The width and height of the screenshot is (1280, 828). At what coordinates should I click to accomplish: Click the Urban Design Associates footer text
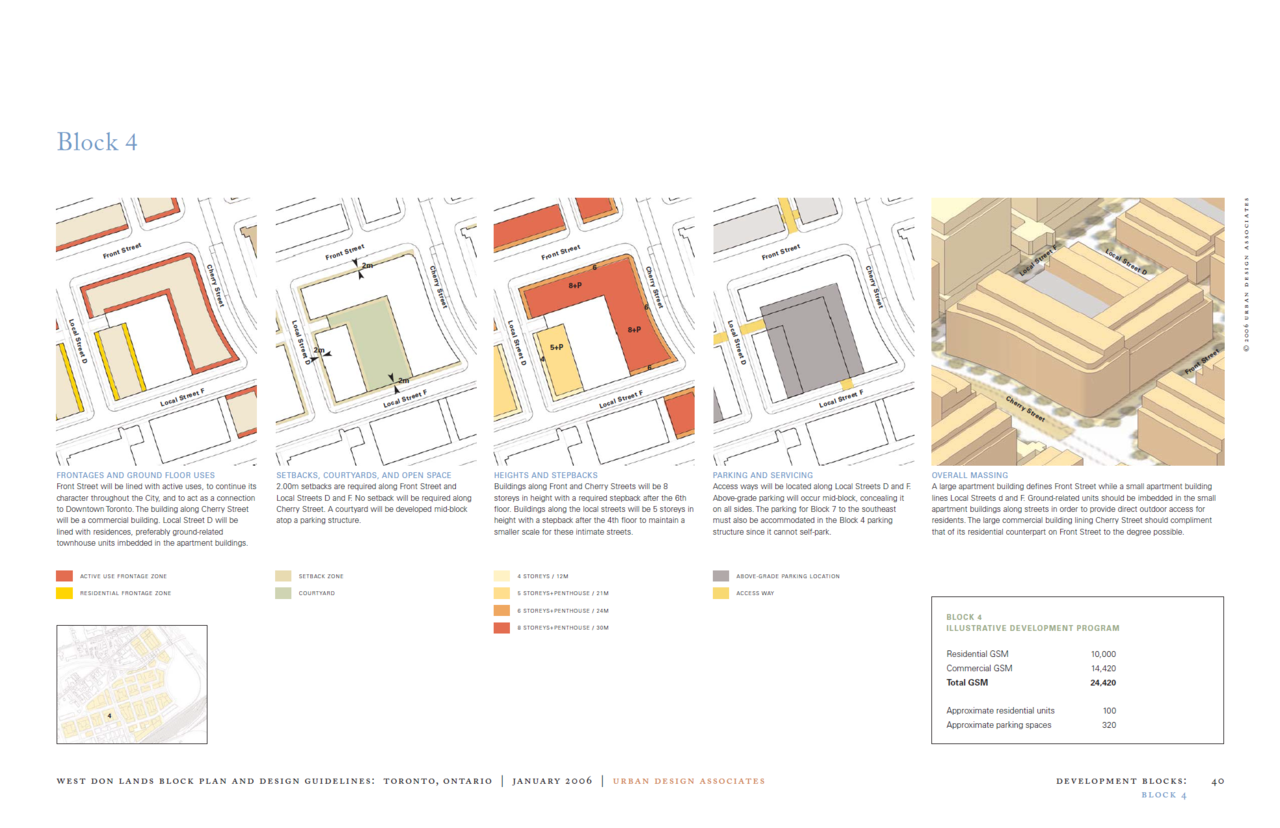(x=689, y=781)
